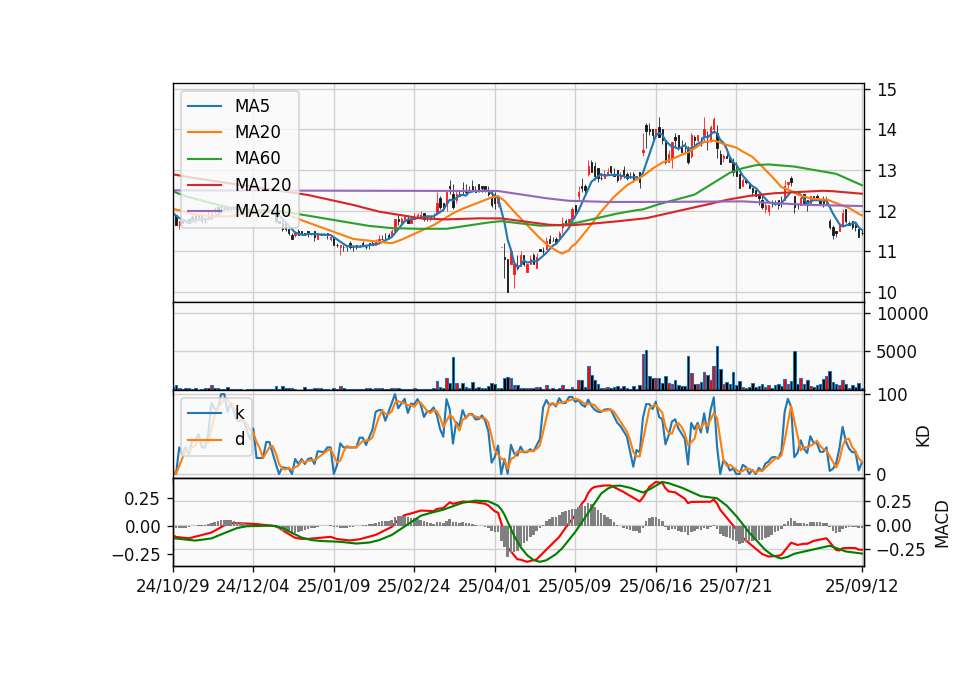The height and width of the screenshot is (690, 960).
Task: Click the MA5 legend label
Action: (x=252, y=106)
